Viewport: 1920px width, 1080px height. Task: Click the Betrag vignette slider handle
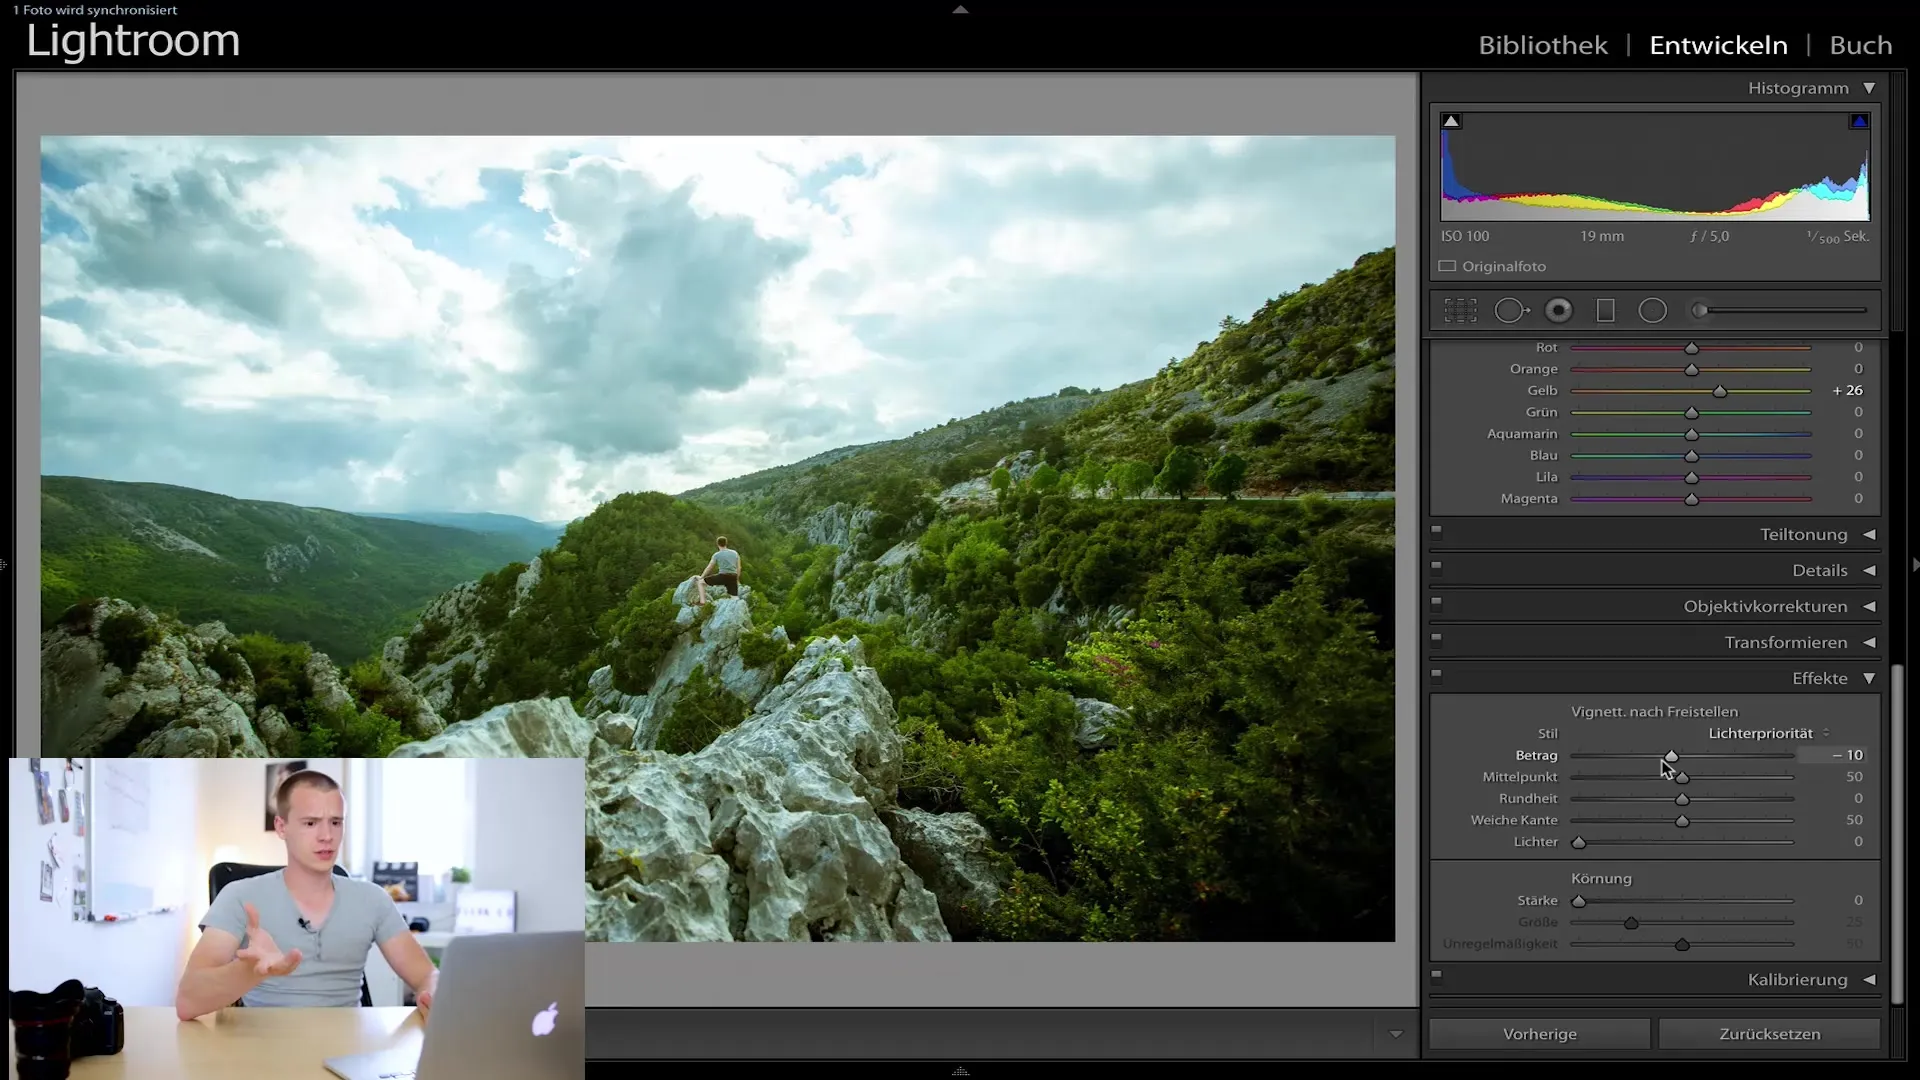coord(1671,756)
